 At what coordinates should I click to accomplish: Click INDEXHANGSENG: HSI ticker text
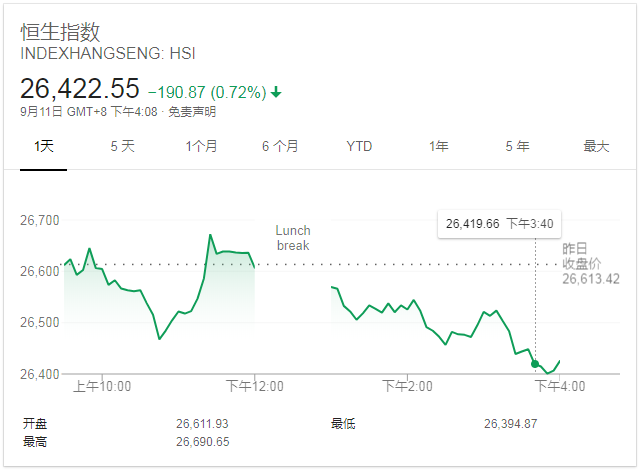(x=108, y=53)
